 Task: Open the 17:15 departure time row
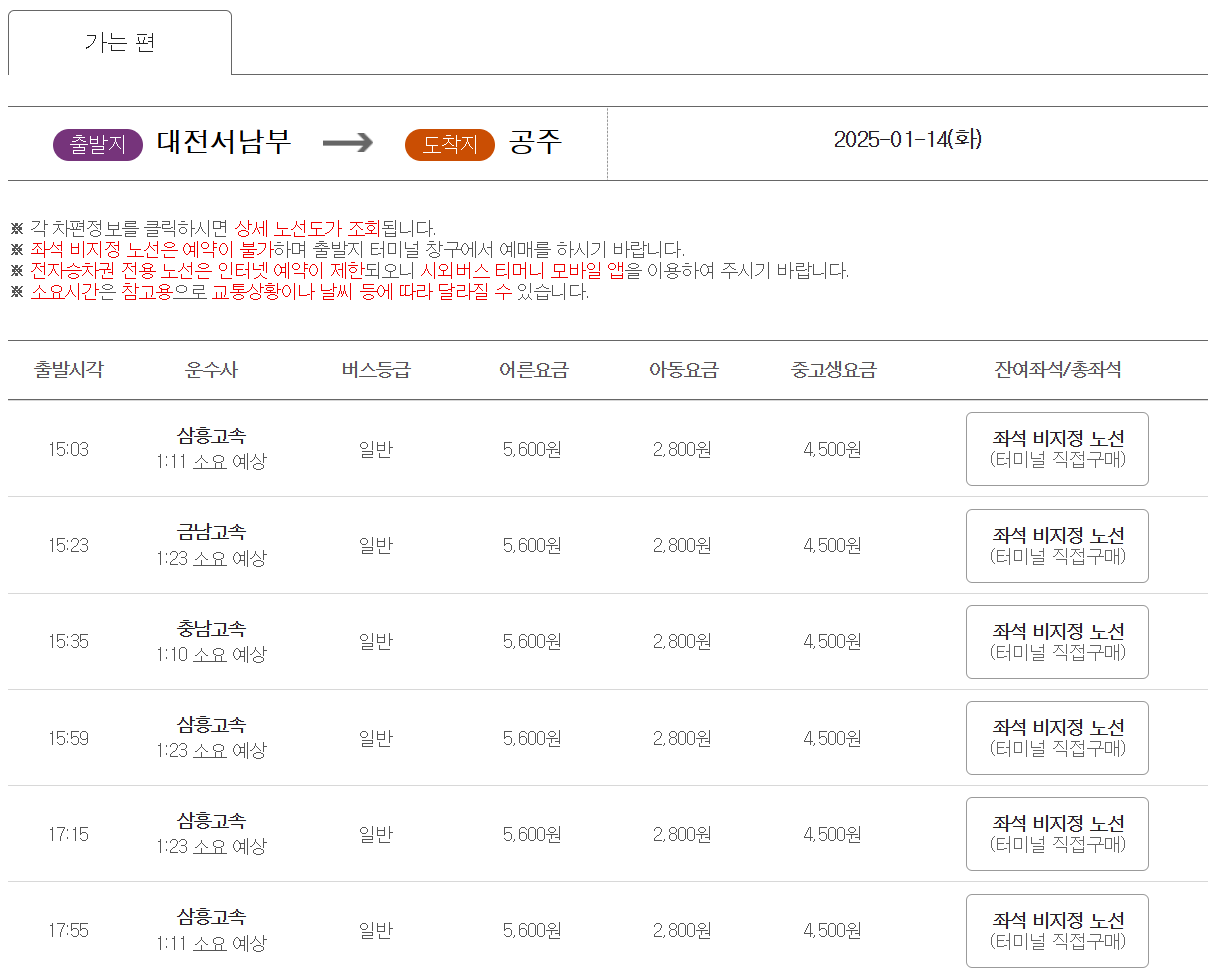pos(608,834)
